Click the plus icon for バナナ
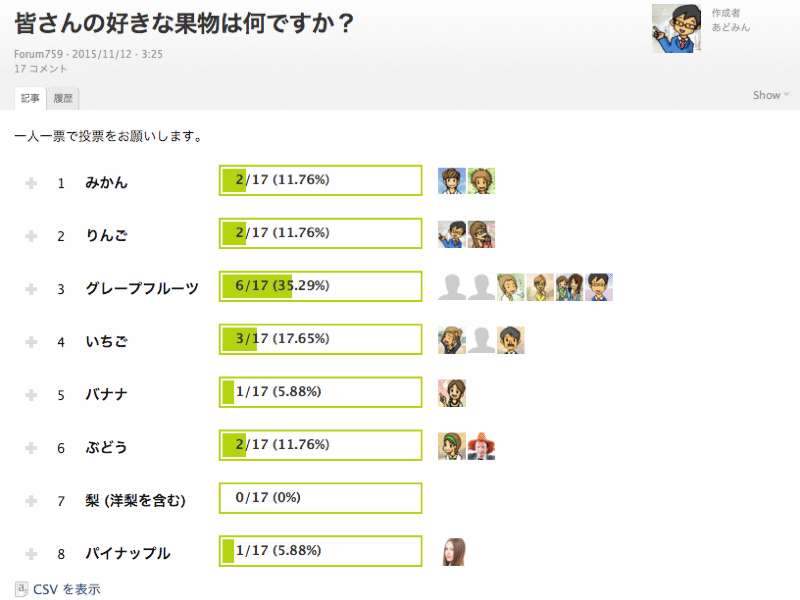 click(x=31, y=395)
